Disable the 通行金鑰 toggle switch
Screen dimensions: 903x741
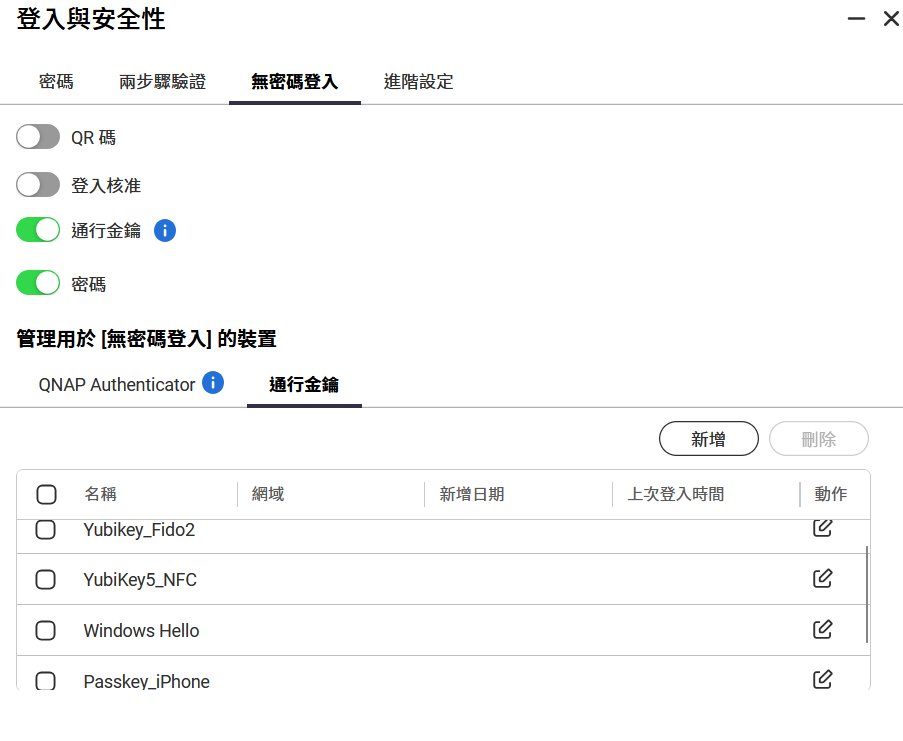click(x=38, y=231)
